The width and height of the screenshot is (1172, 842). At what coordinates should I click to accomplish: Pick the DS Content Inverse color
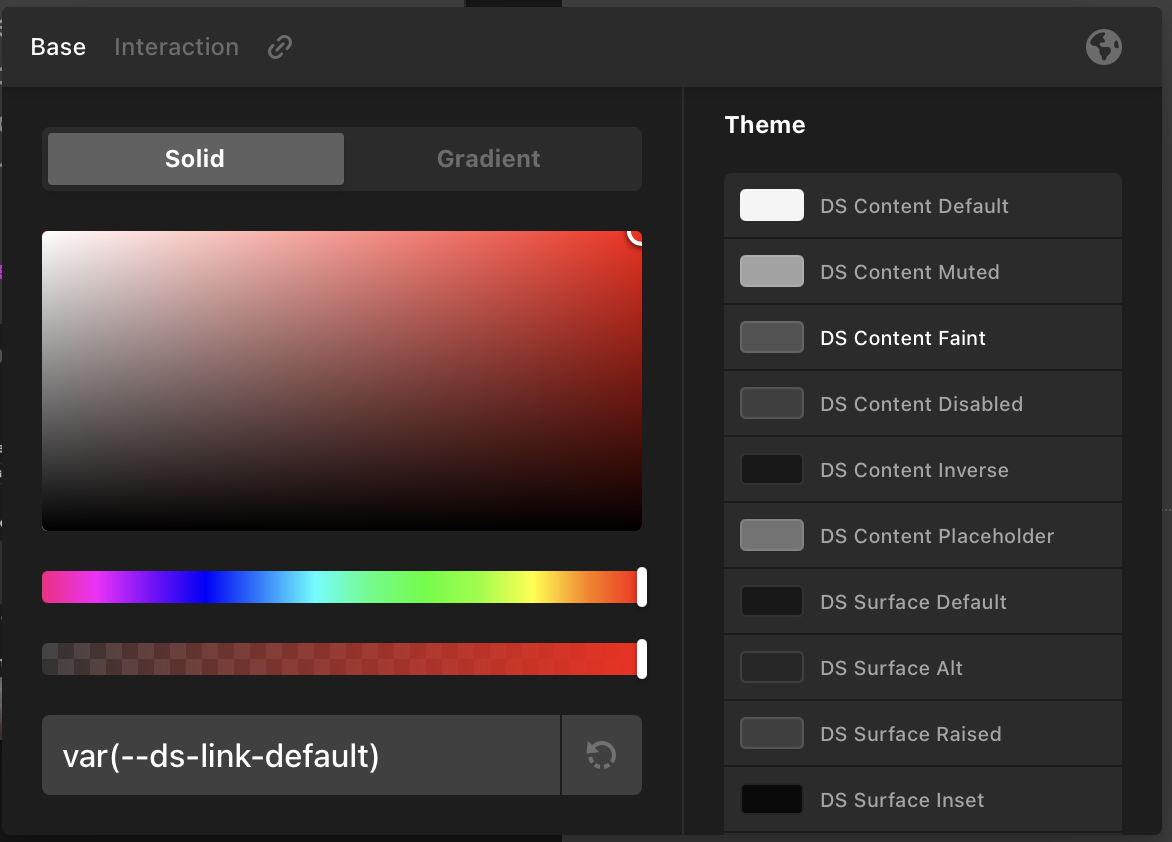point(922,470)
